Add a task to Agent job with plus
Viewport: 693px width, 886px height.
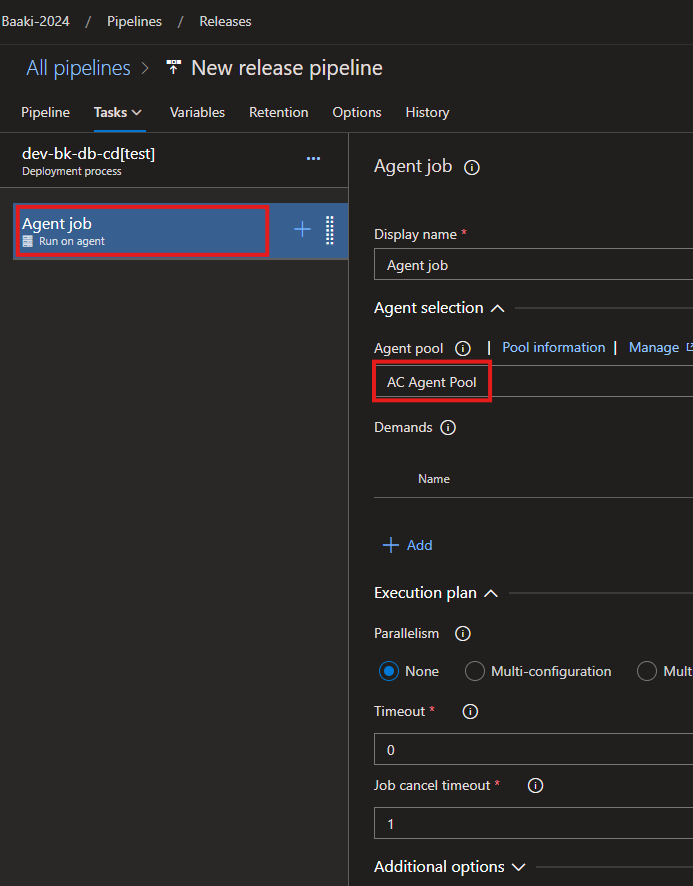(302, 229)
